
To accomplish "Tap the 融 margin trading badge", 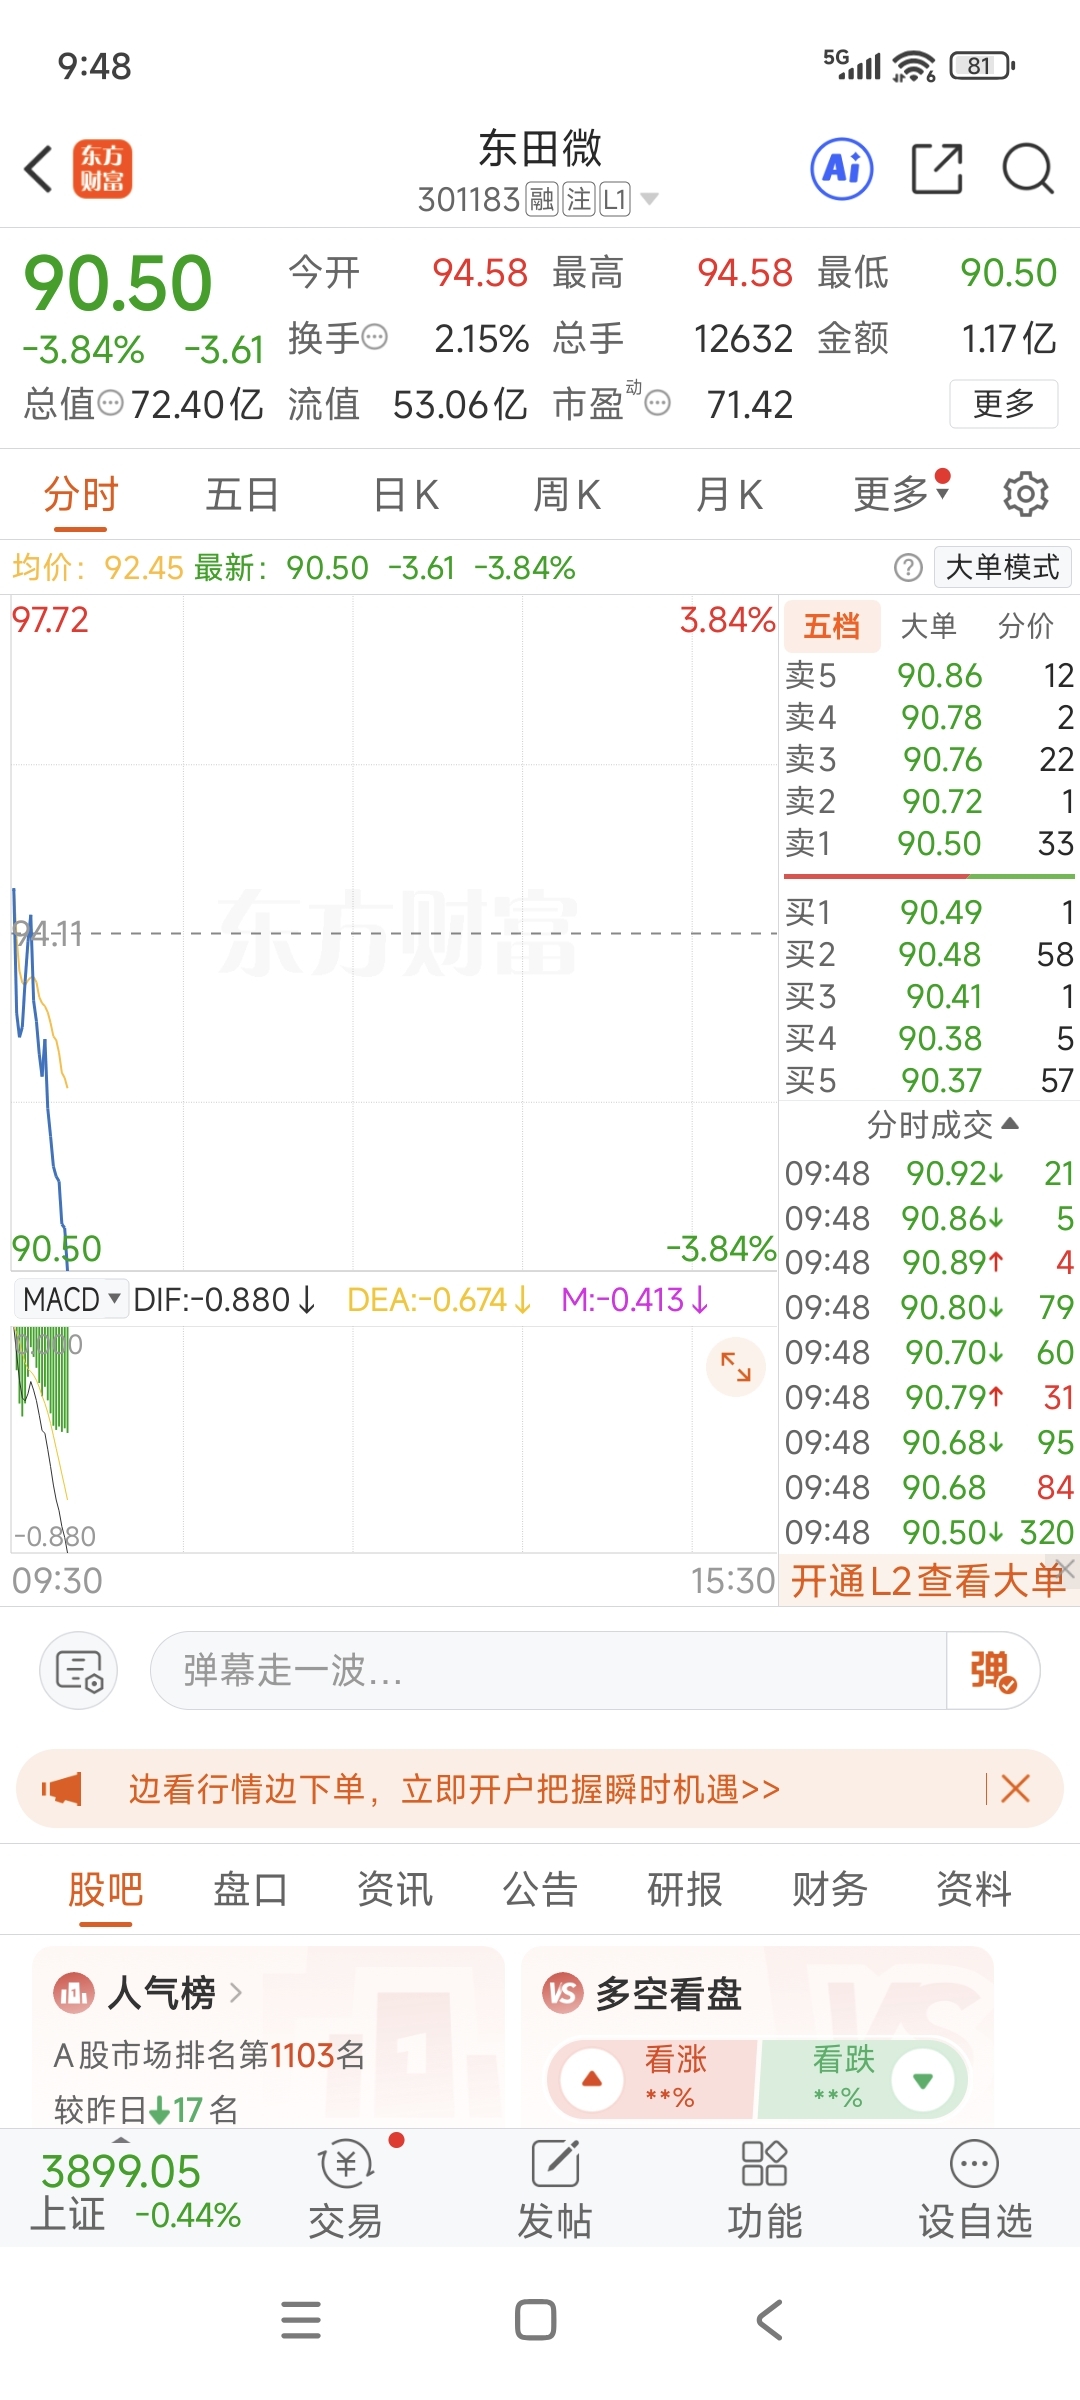I will tap(541, 200).
